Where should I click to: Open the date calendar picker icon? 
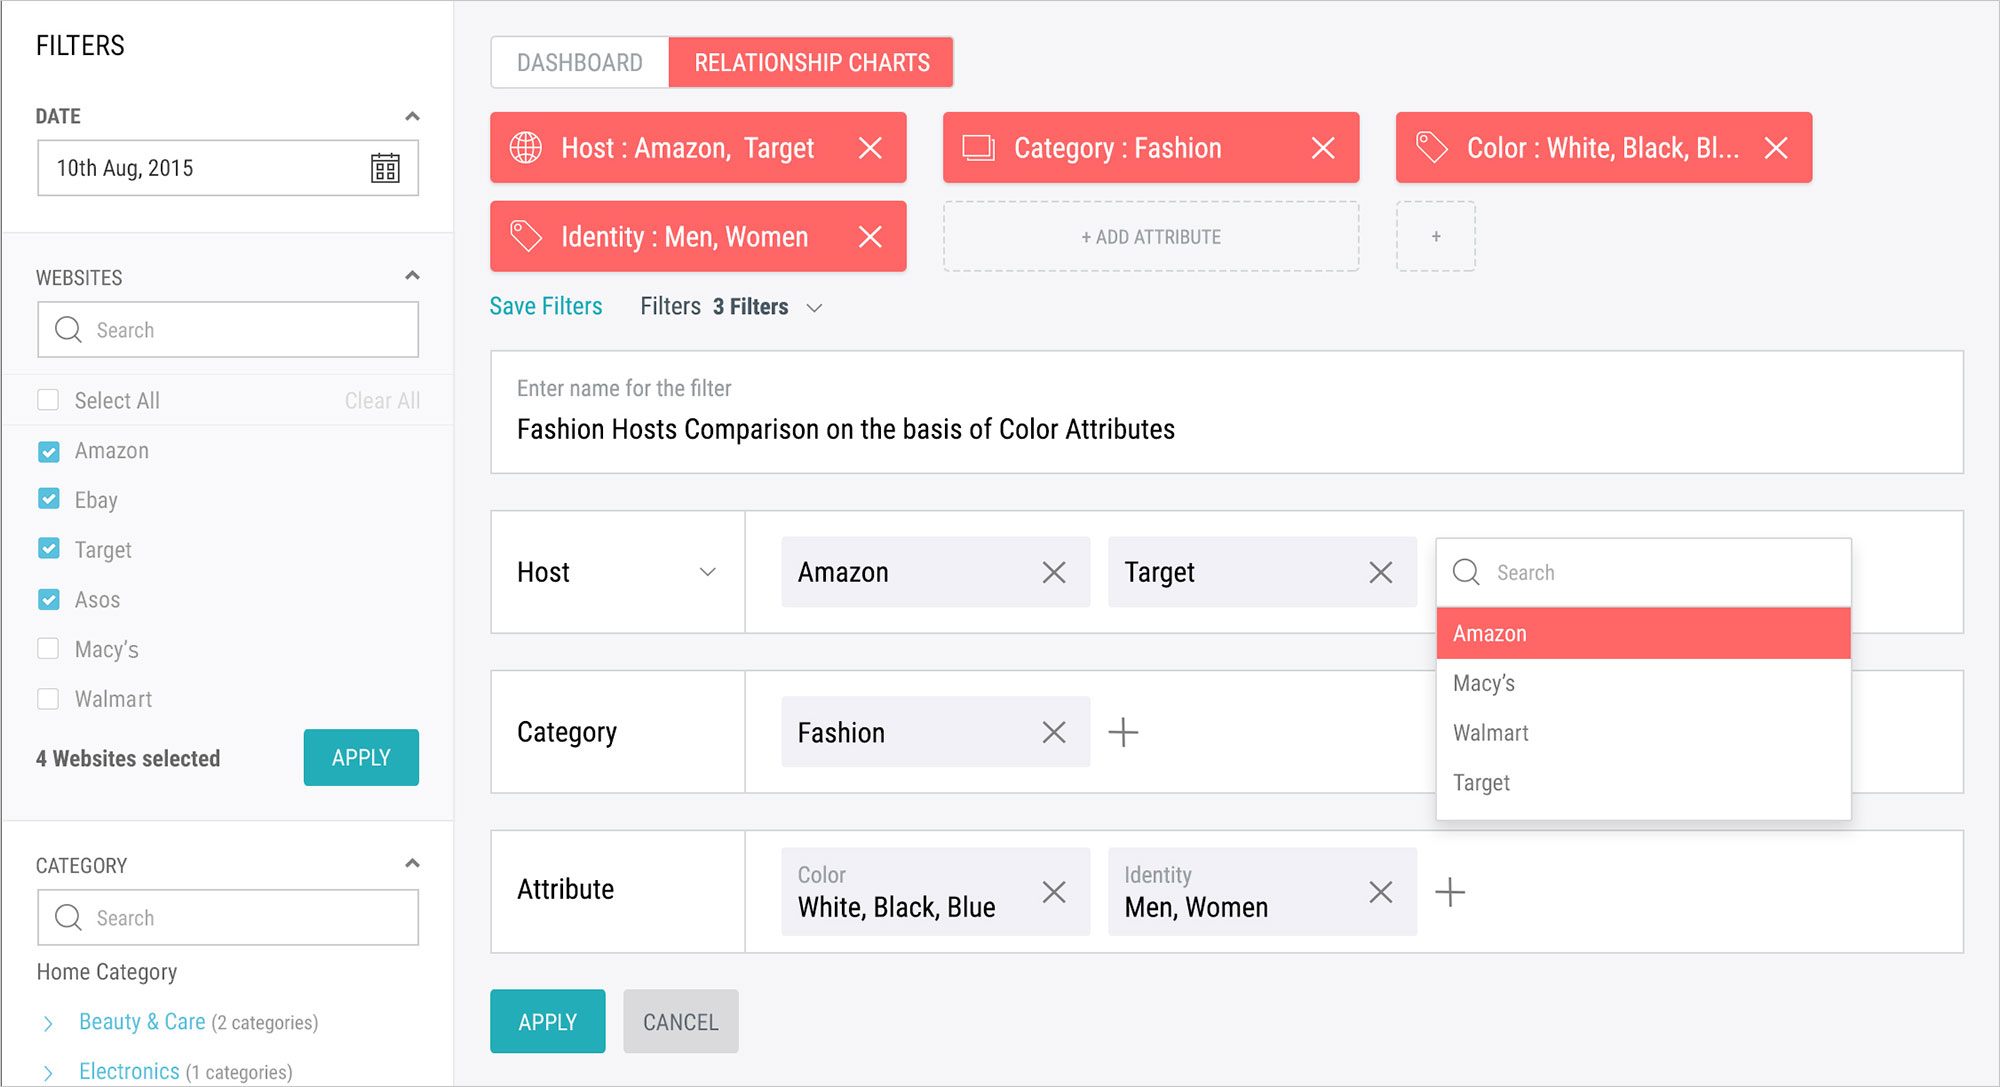pyautogui.click(x=385, y=168)
